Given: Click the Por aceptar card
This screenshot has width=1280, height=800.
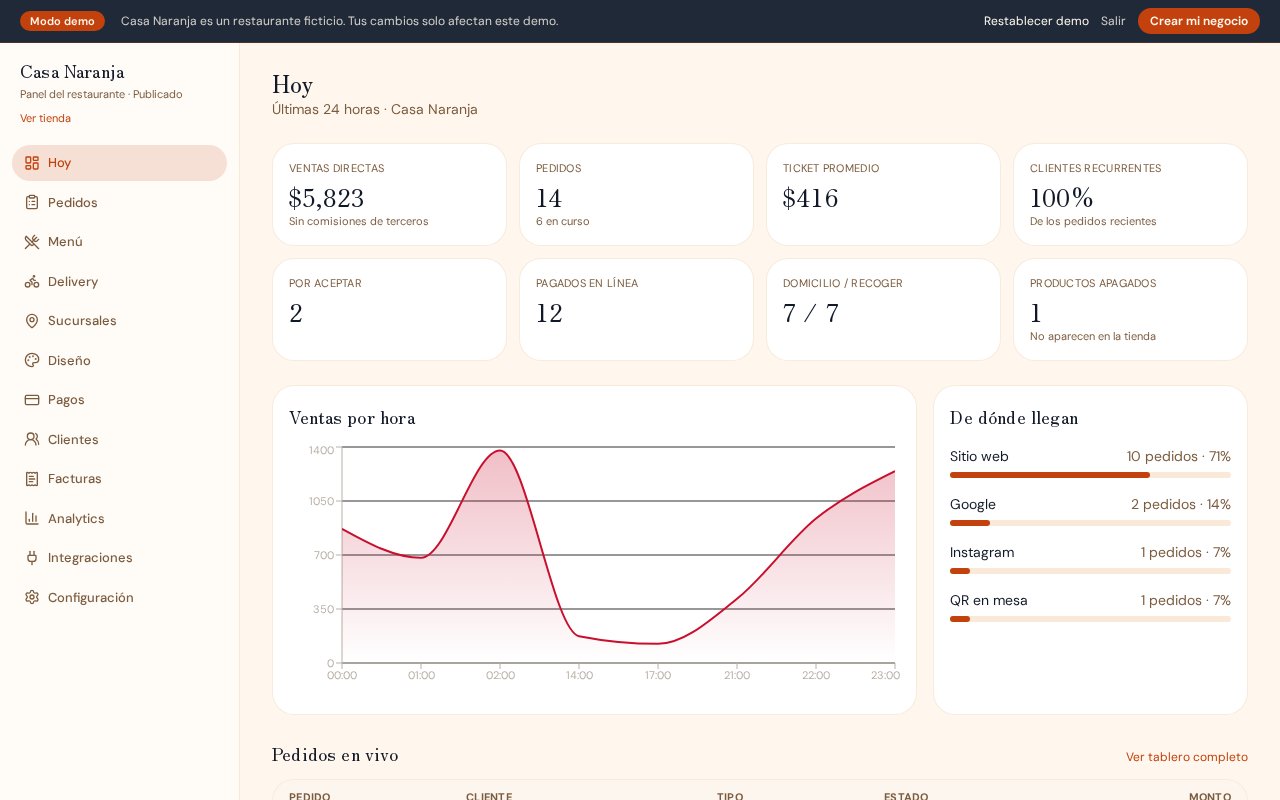Looking at the screenshot, I should 390,310.
